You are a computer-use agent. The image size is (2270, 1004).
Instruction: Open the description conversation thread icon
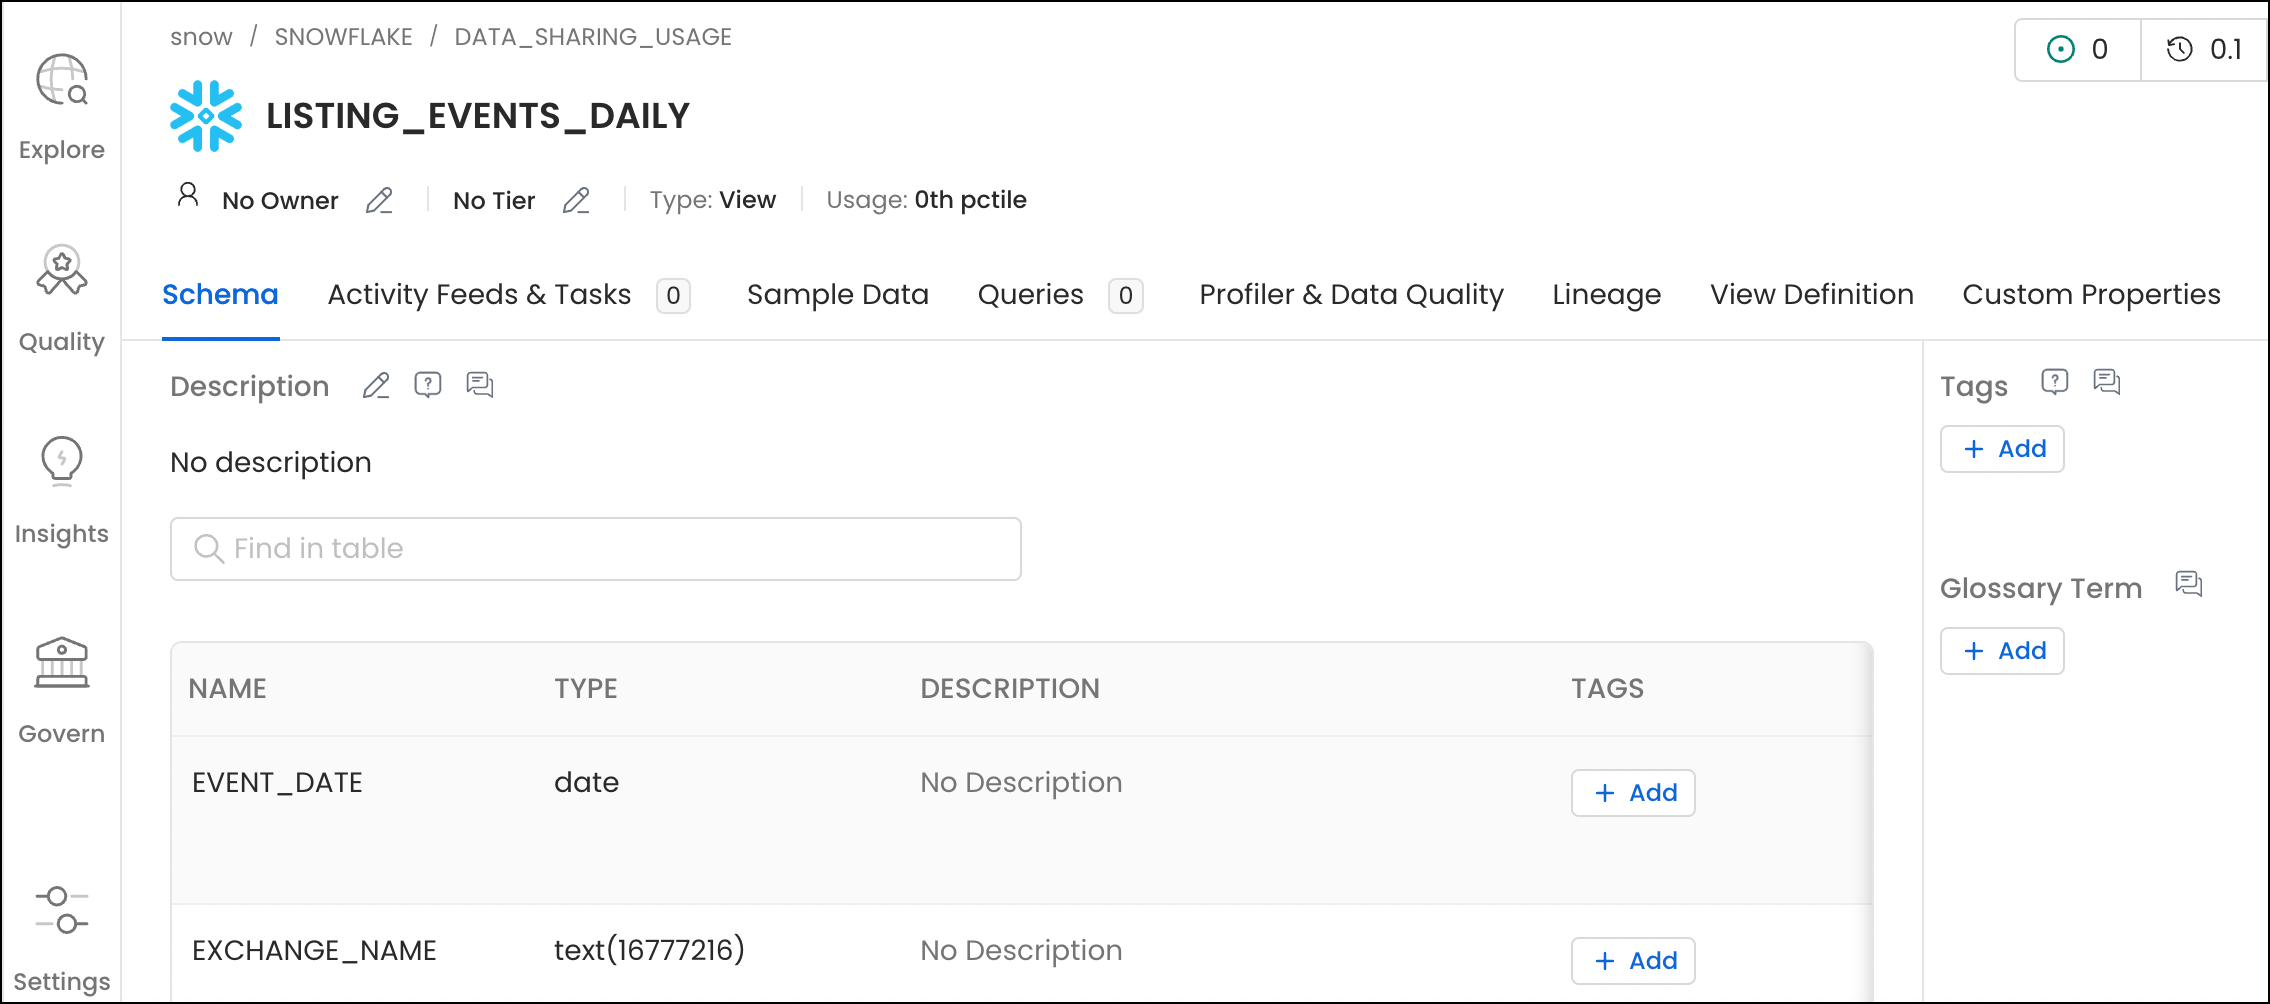click(480, 385)
